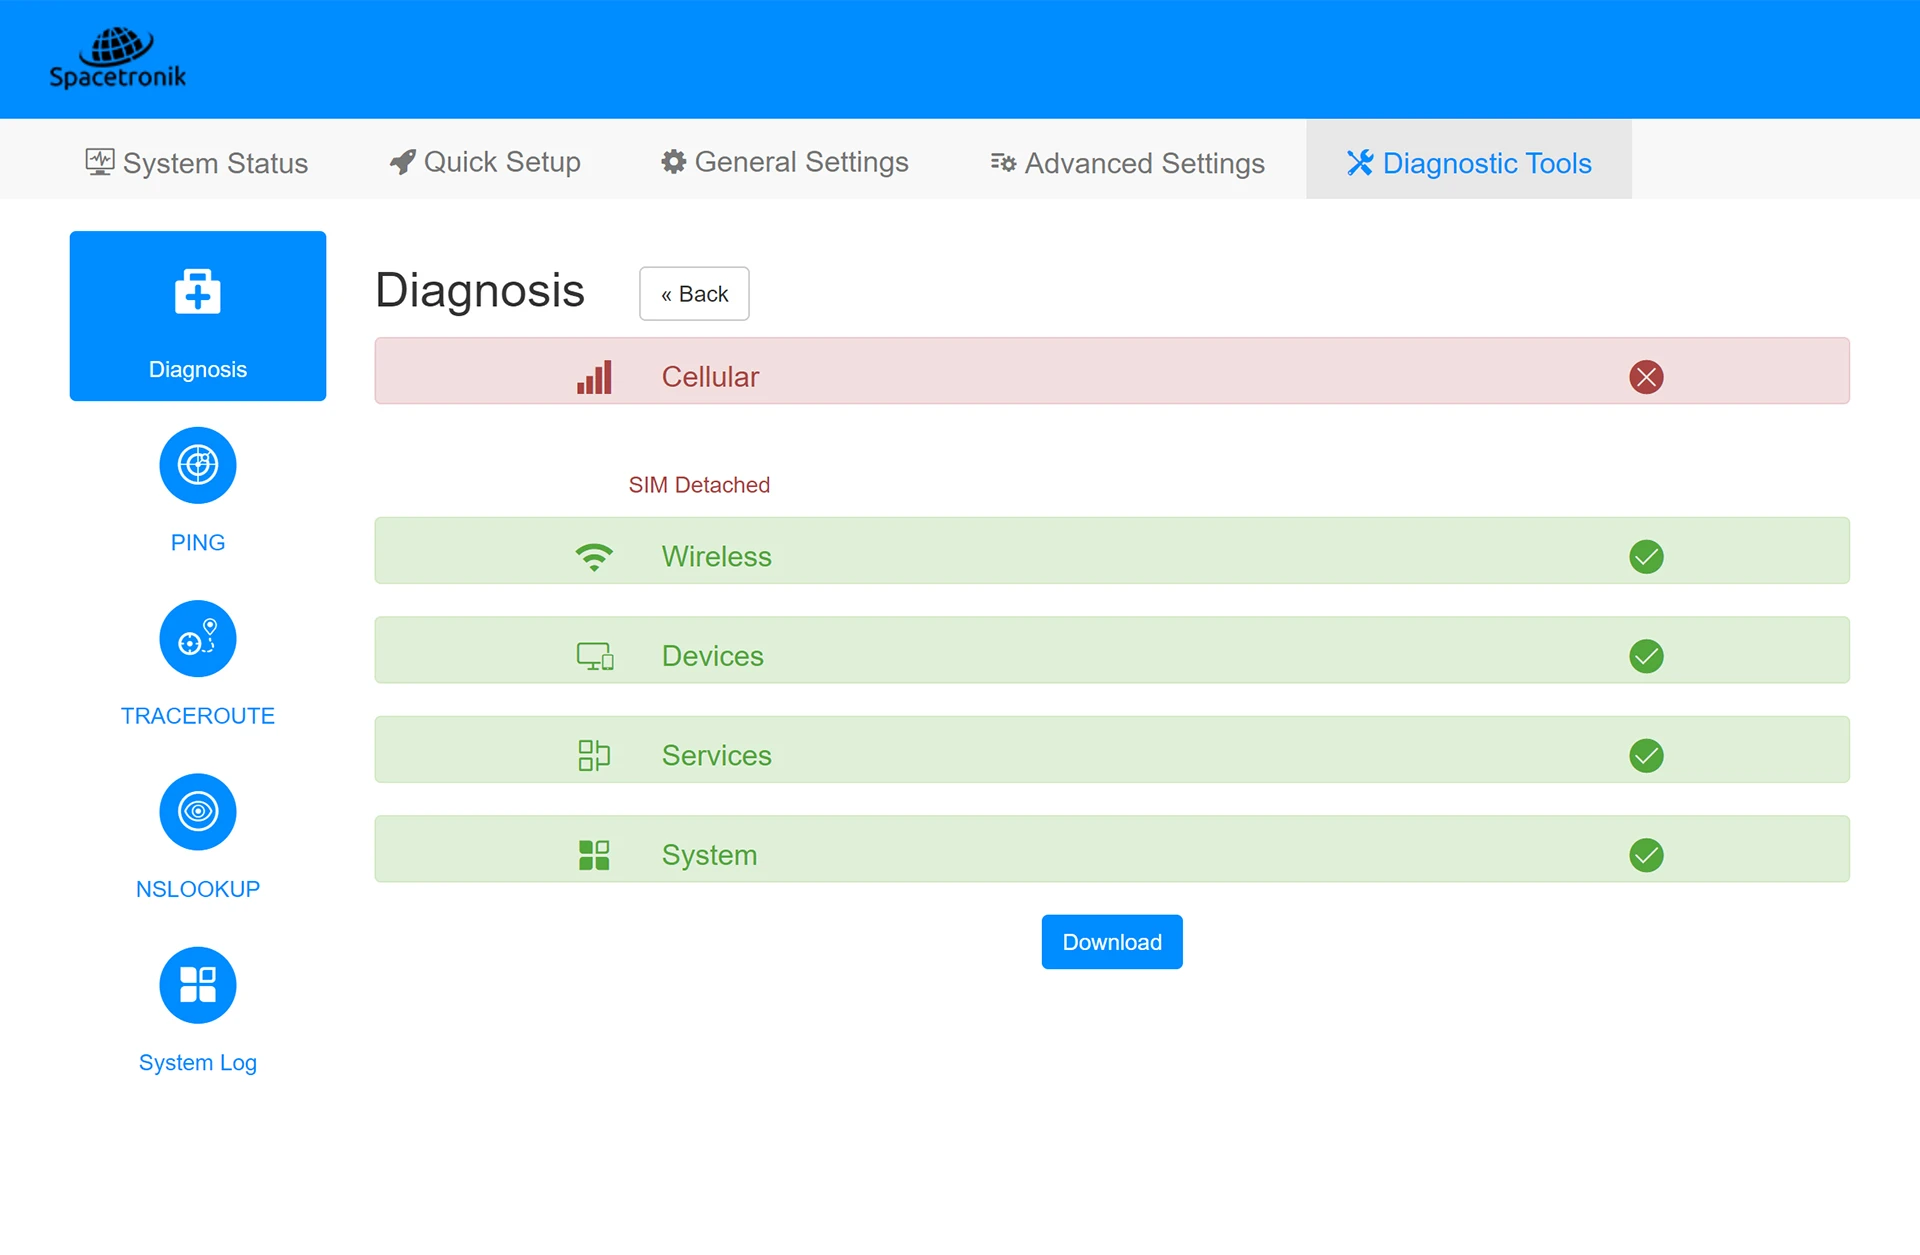Expand the Cellular diagnosis row
This screenshot has width=1920, height=1255.
click(x=1112, y=371)
